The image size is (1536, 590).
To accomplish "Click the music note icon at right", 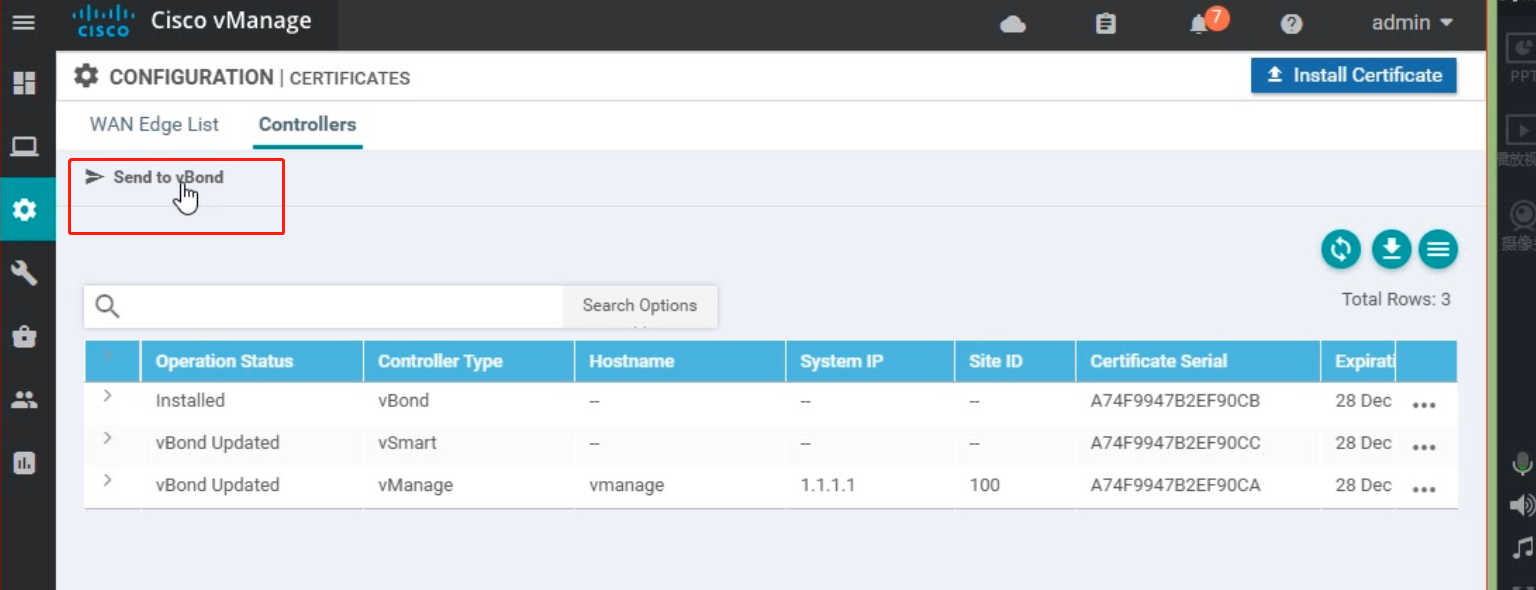I will (1523, 547).
